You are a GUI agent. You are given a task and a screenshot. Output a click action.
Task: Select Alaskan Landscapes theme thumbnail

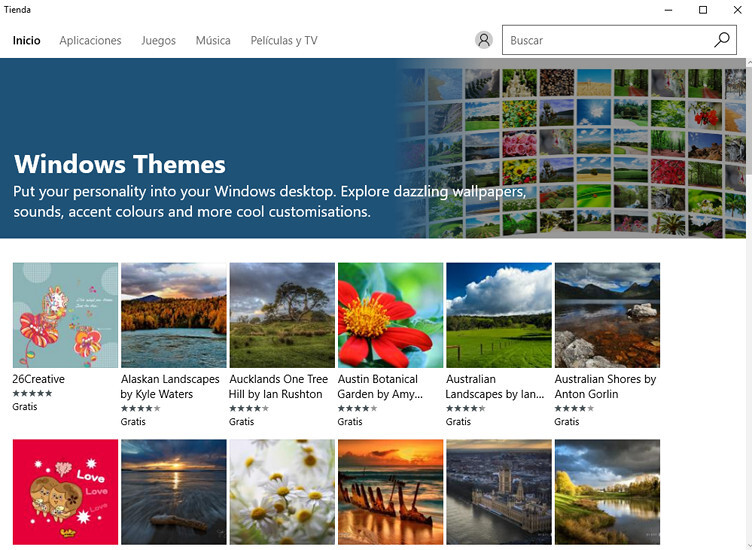(x=173, y=315)
